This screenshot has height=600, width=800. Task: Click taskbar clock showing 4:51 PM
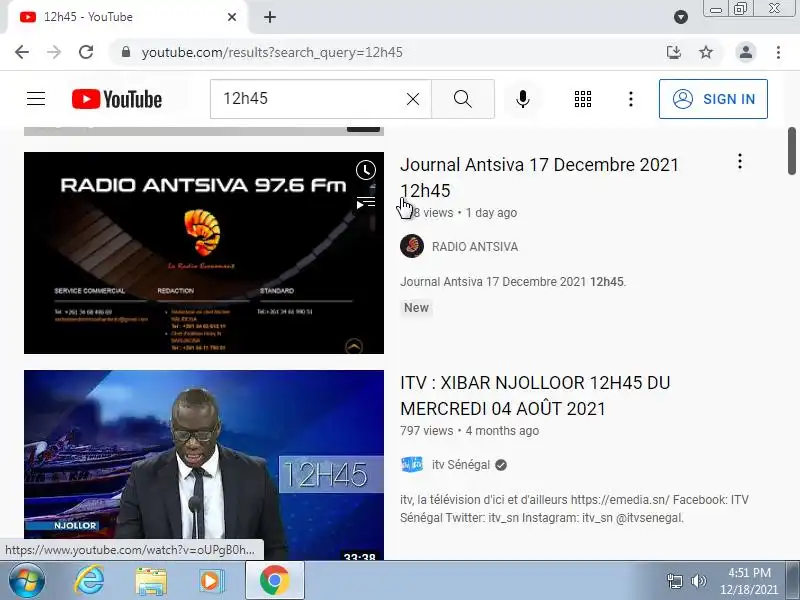coord(749,581)
